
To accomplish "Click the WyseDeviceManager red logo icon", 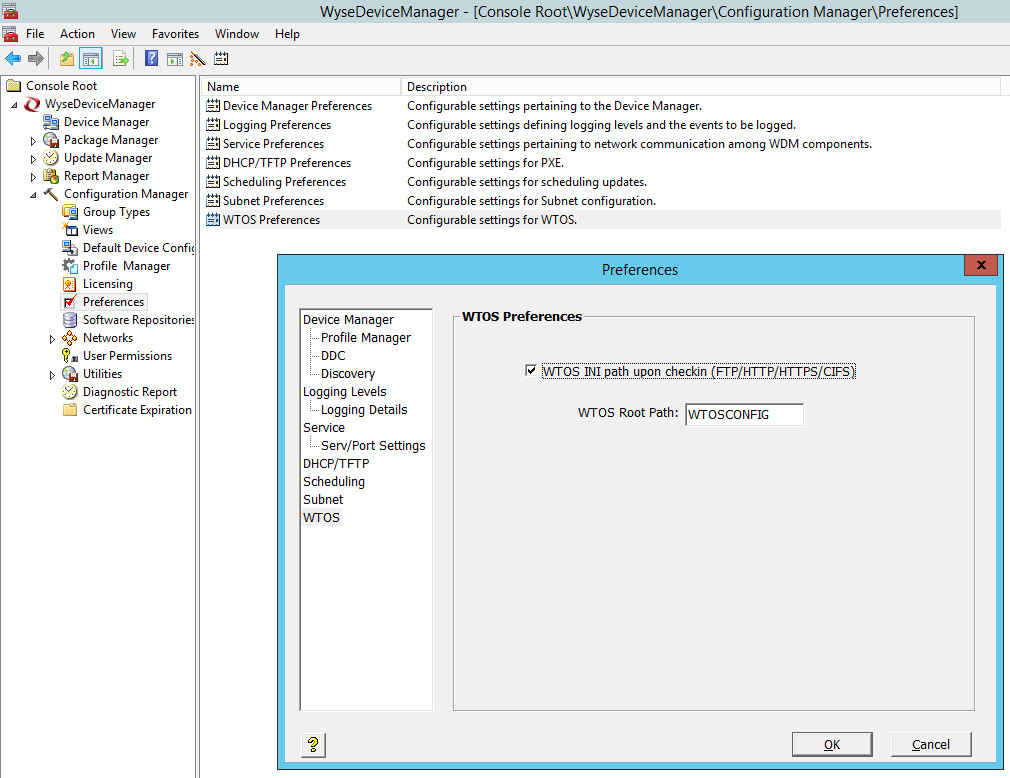I will pos(32,104).
